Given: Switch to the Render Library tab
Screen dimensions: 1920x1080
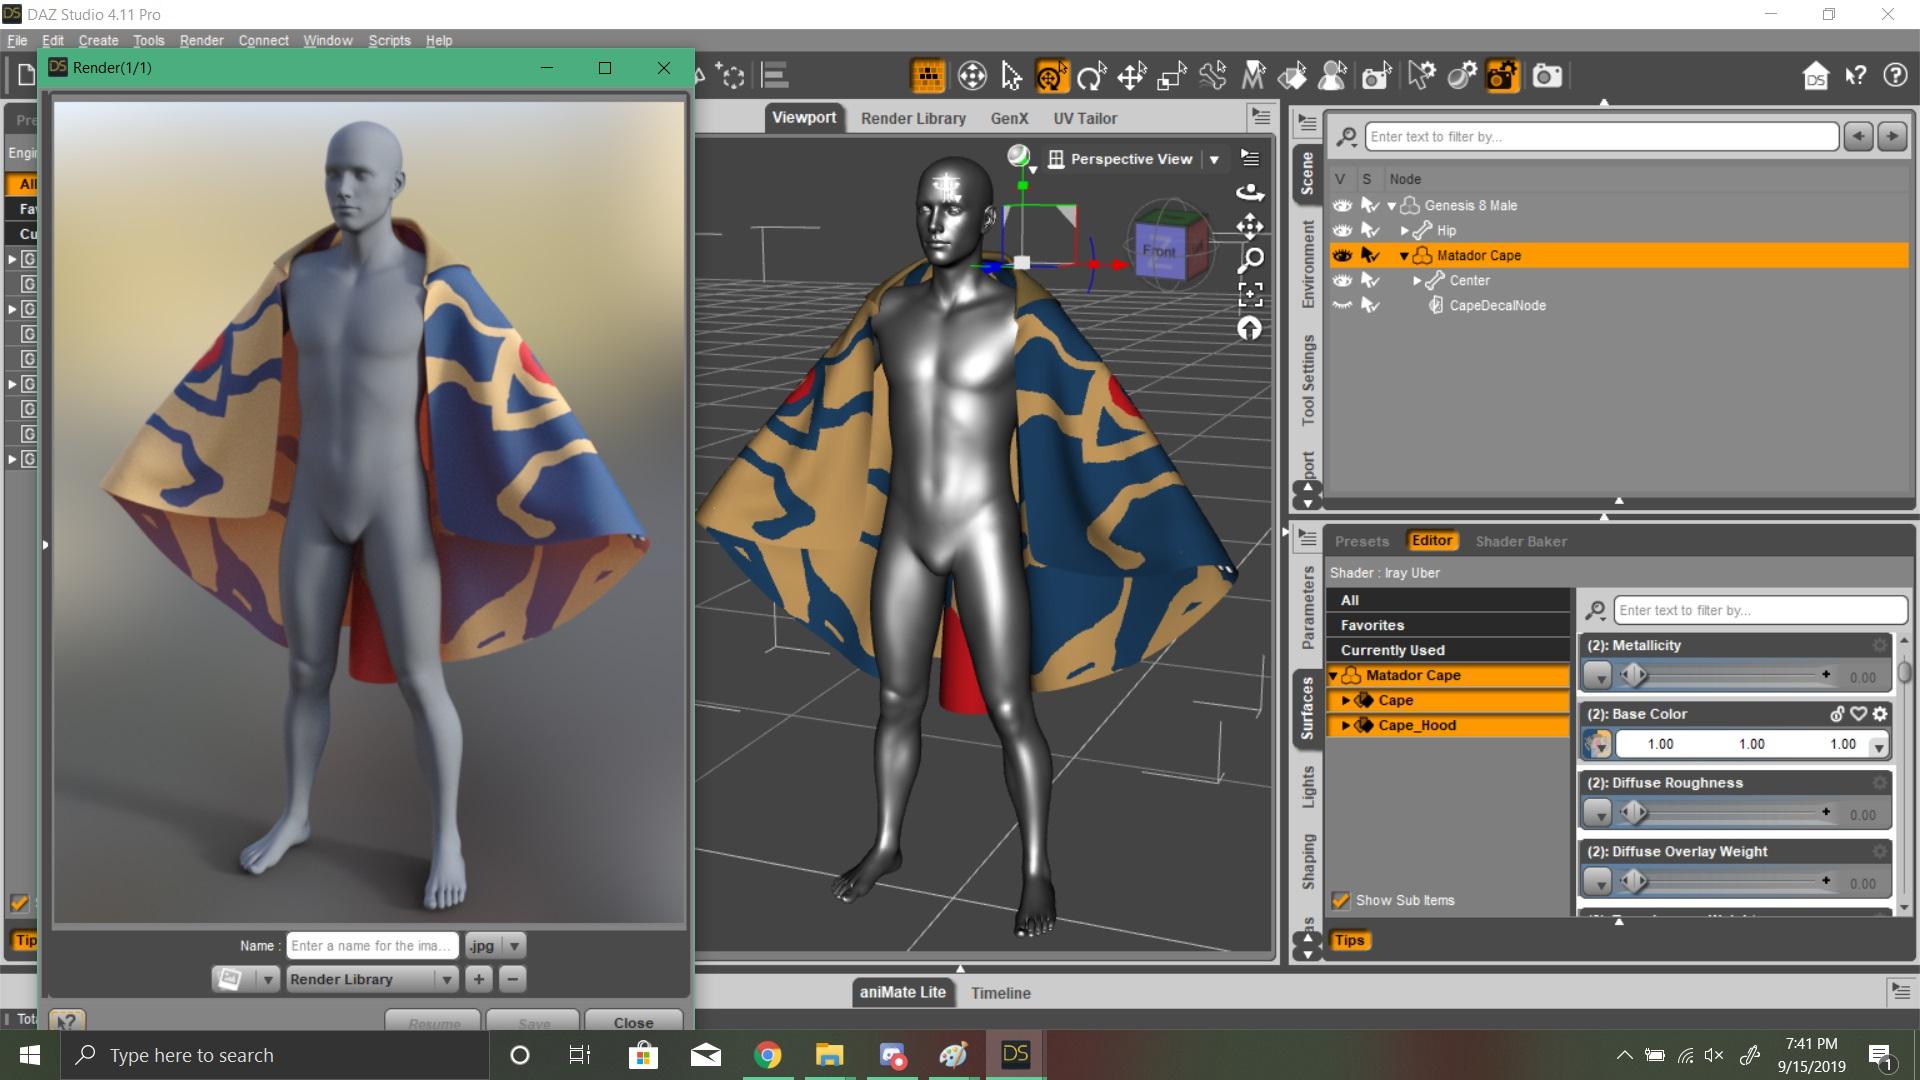Looking at the screenshot, I should (x=913, y=118).
